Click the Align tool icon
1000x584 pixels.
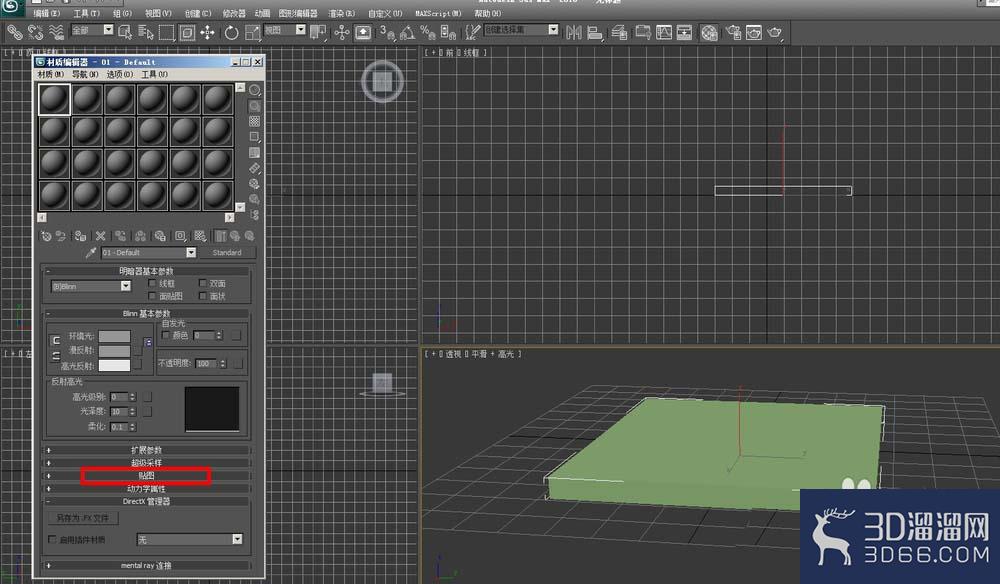594,33
